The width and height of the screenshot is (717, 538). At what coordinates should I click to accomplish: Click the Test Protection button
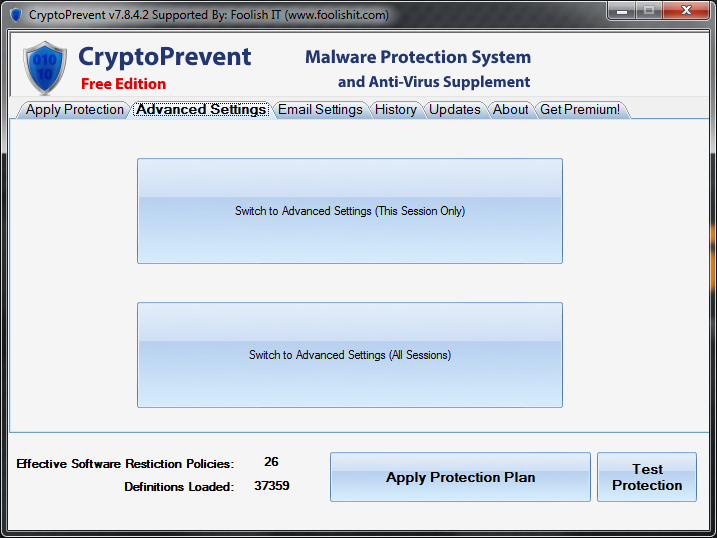[647, 477]
